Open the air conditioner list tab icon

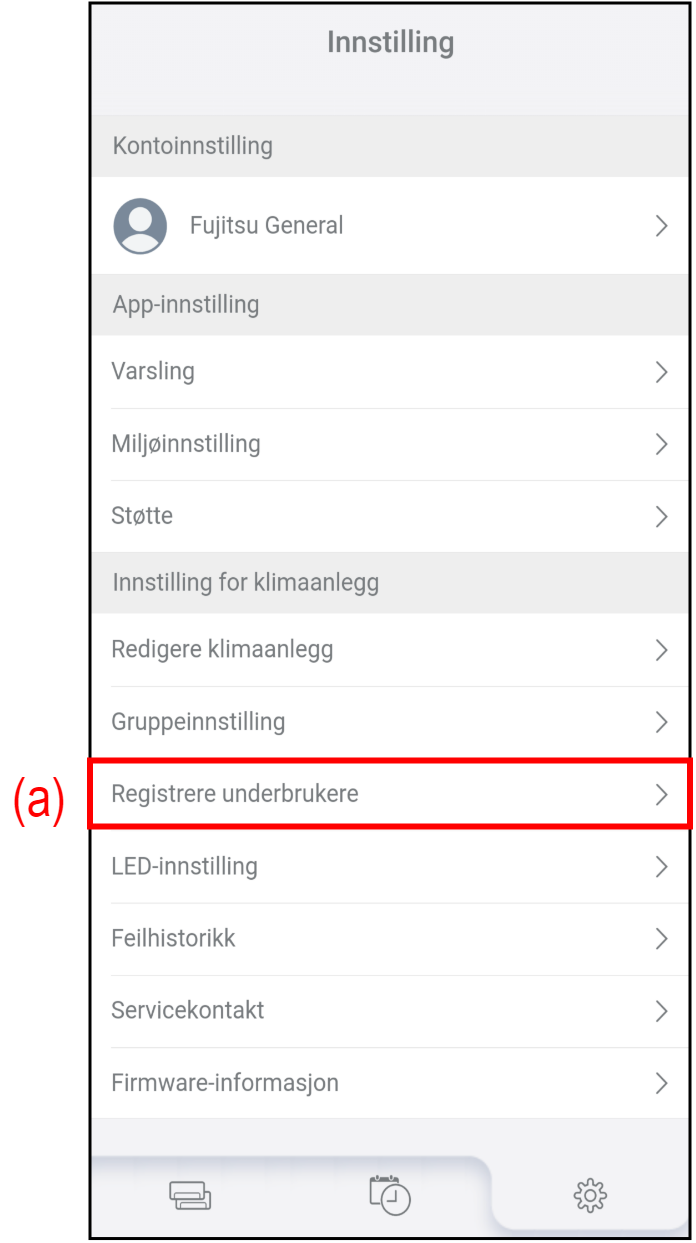tap(190, 1195)
